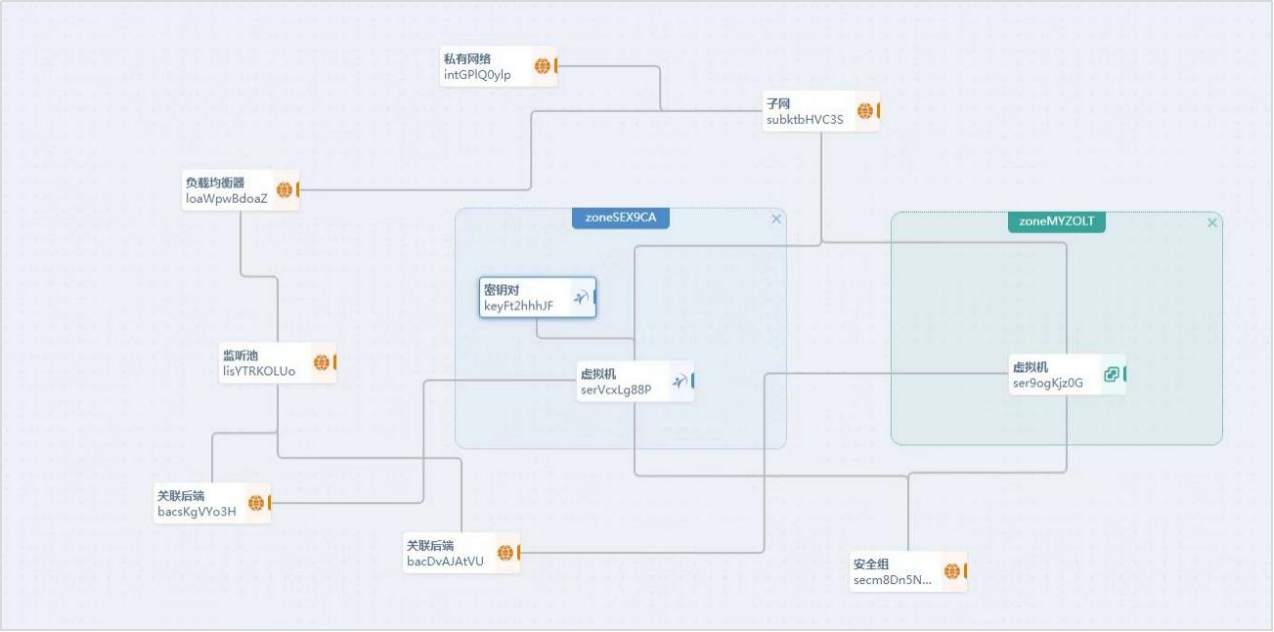This screenshot has width=1274, height=632.
Task: Click the key pair keyFt2hhhJF node icon
Action: point(580,297)
